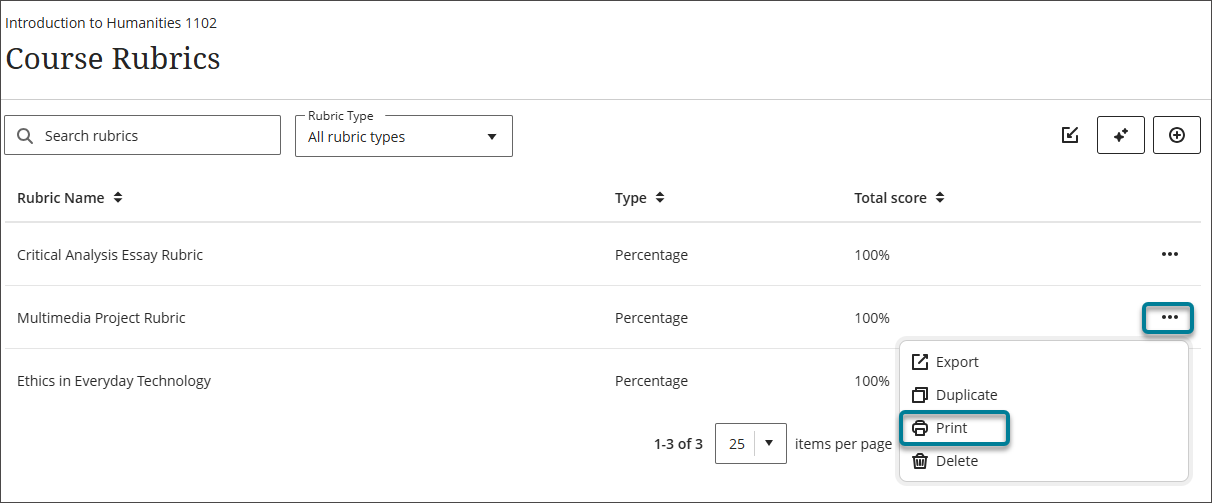
Task: Open the import rubric icon
Action: tap(1070, 135)
